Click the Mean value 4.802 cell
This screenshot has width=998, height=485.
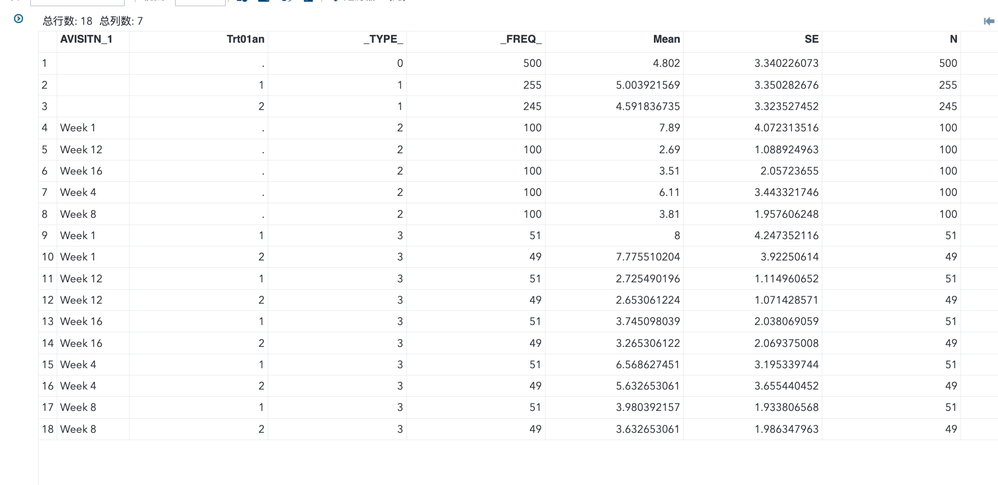tap(664, 63)
